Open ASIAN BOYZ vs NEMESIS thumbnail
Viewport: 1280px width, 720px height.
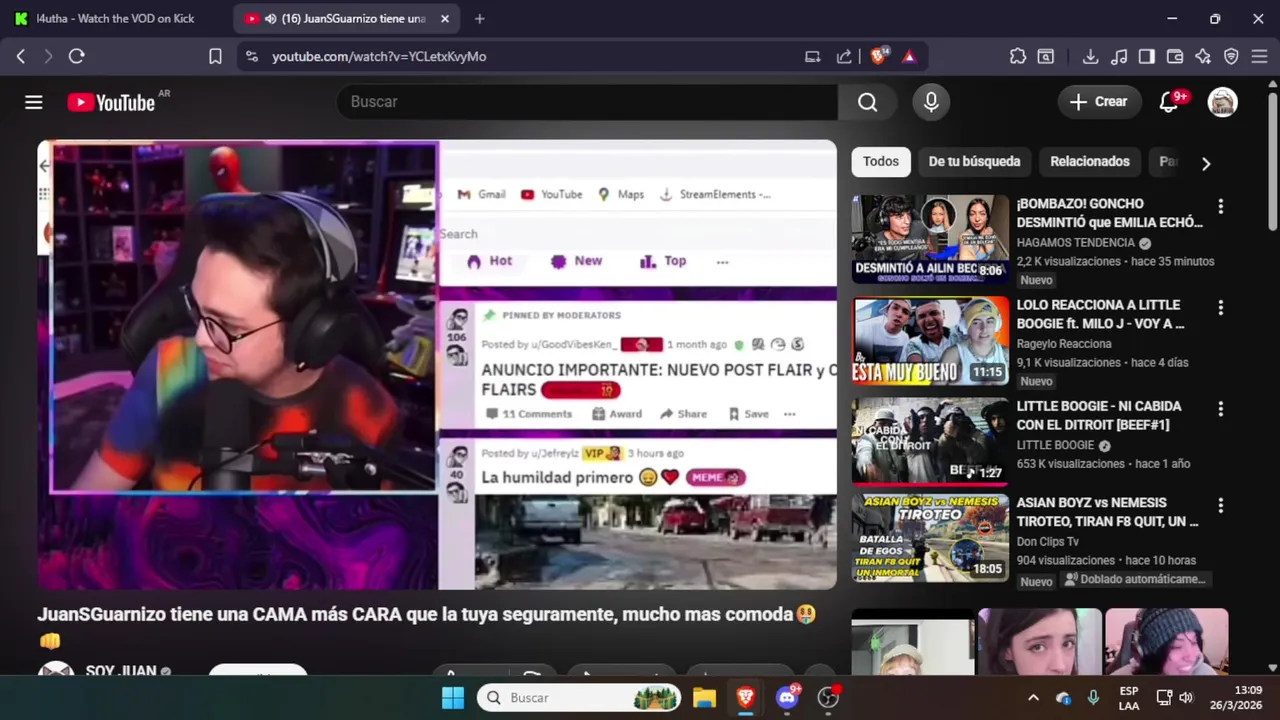(x=930, y=538)
